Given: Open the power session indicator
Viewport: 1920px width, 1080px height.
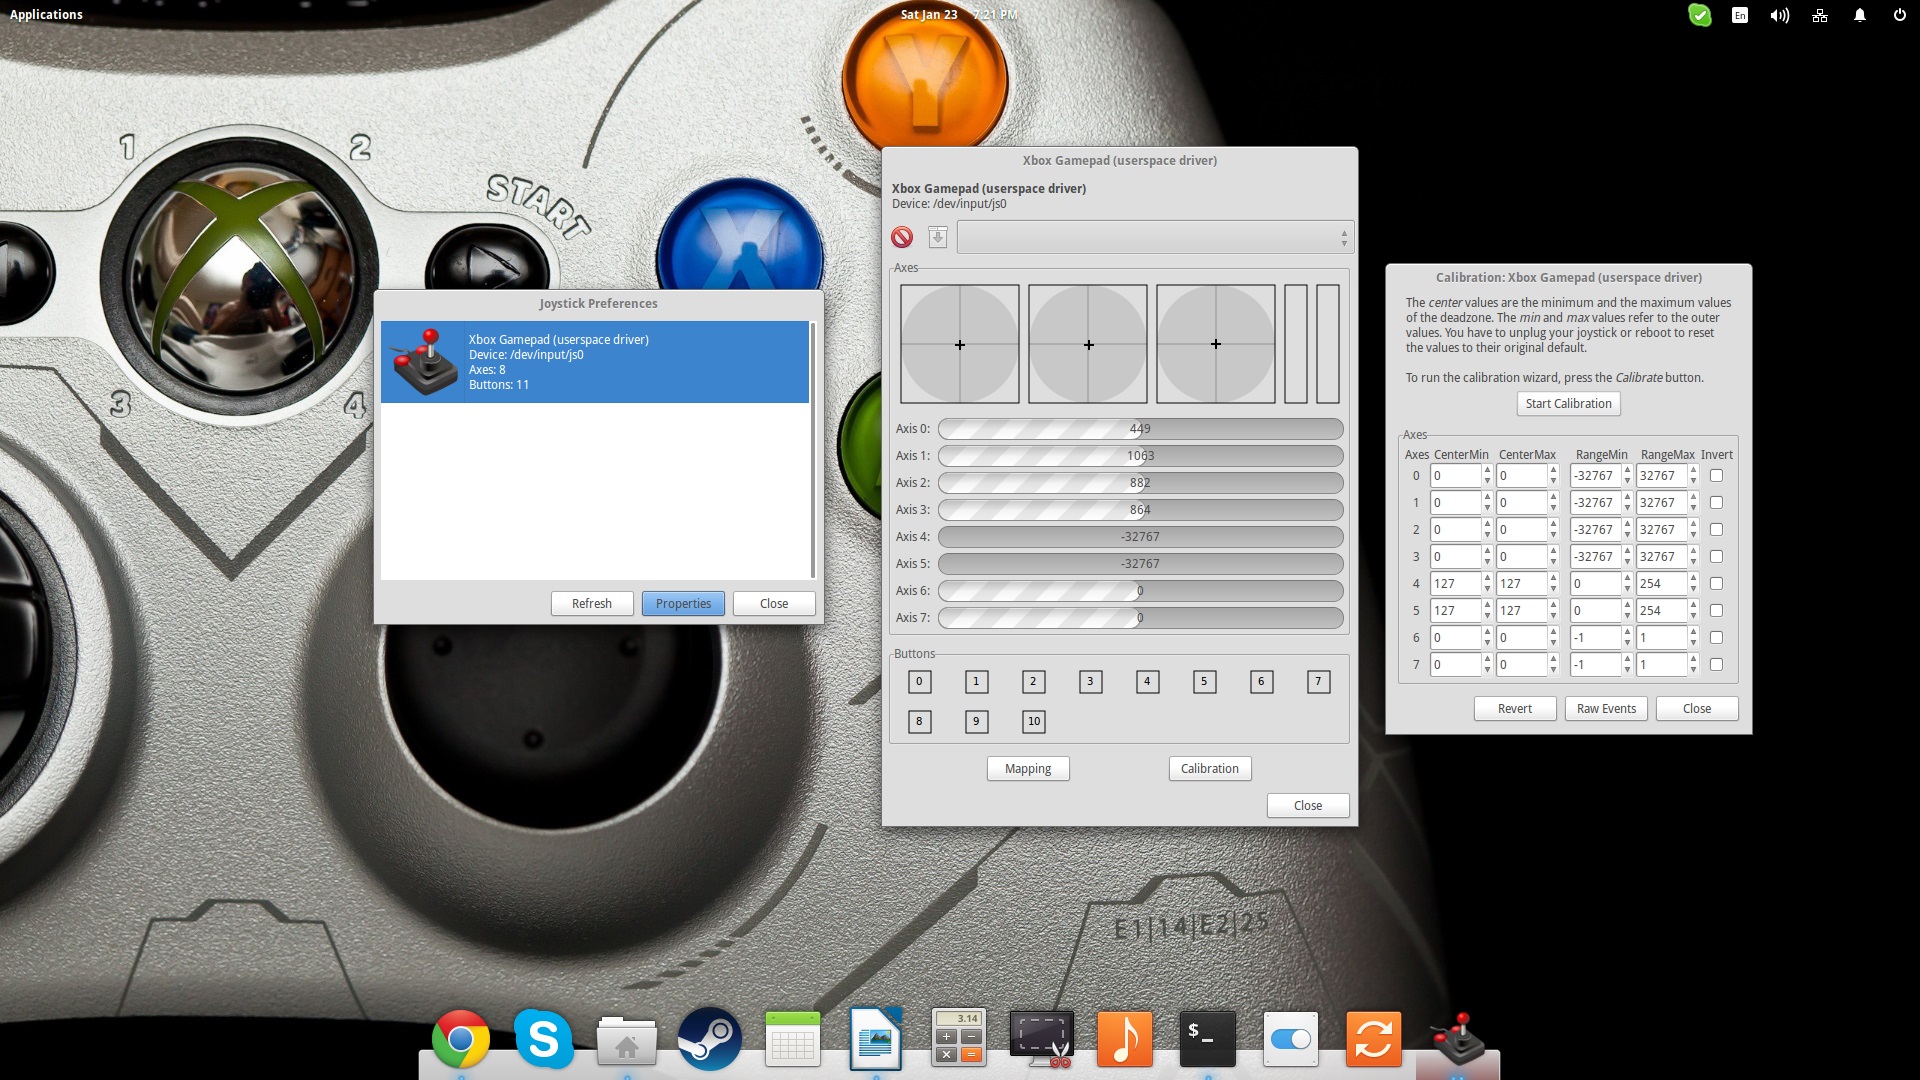Looking at the screenshot, I should [x=1900, y=15].
